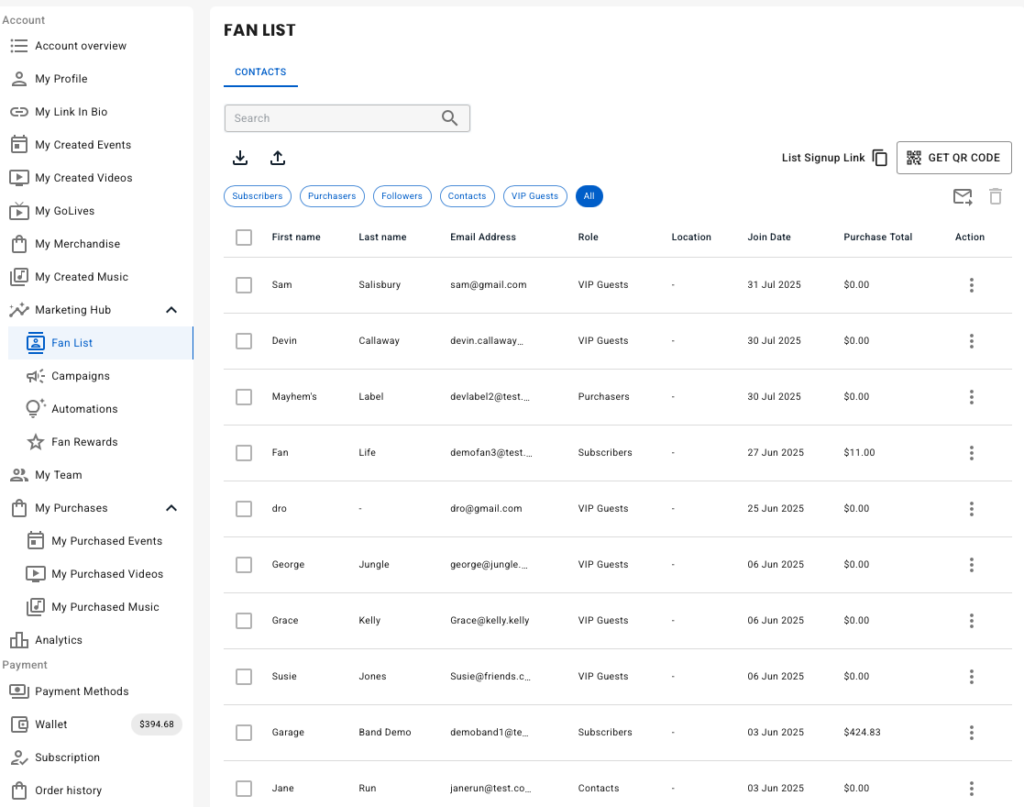Click the upload contacts icon
The height and width of the screenshot is (807, 1024).
tap(278, 158)
